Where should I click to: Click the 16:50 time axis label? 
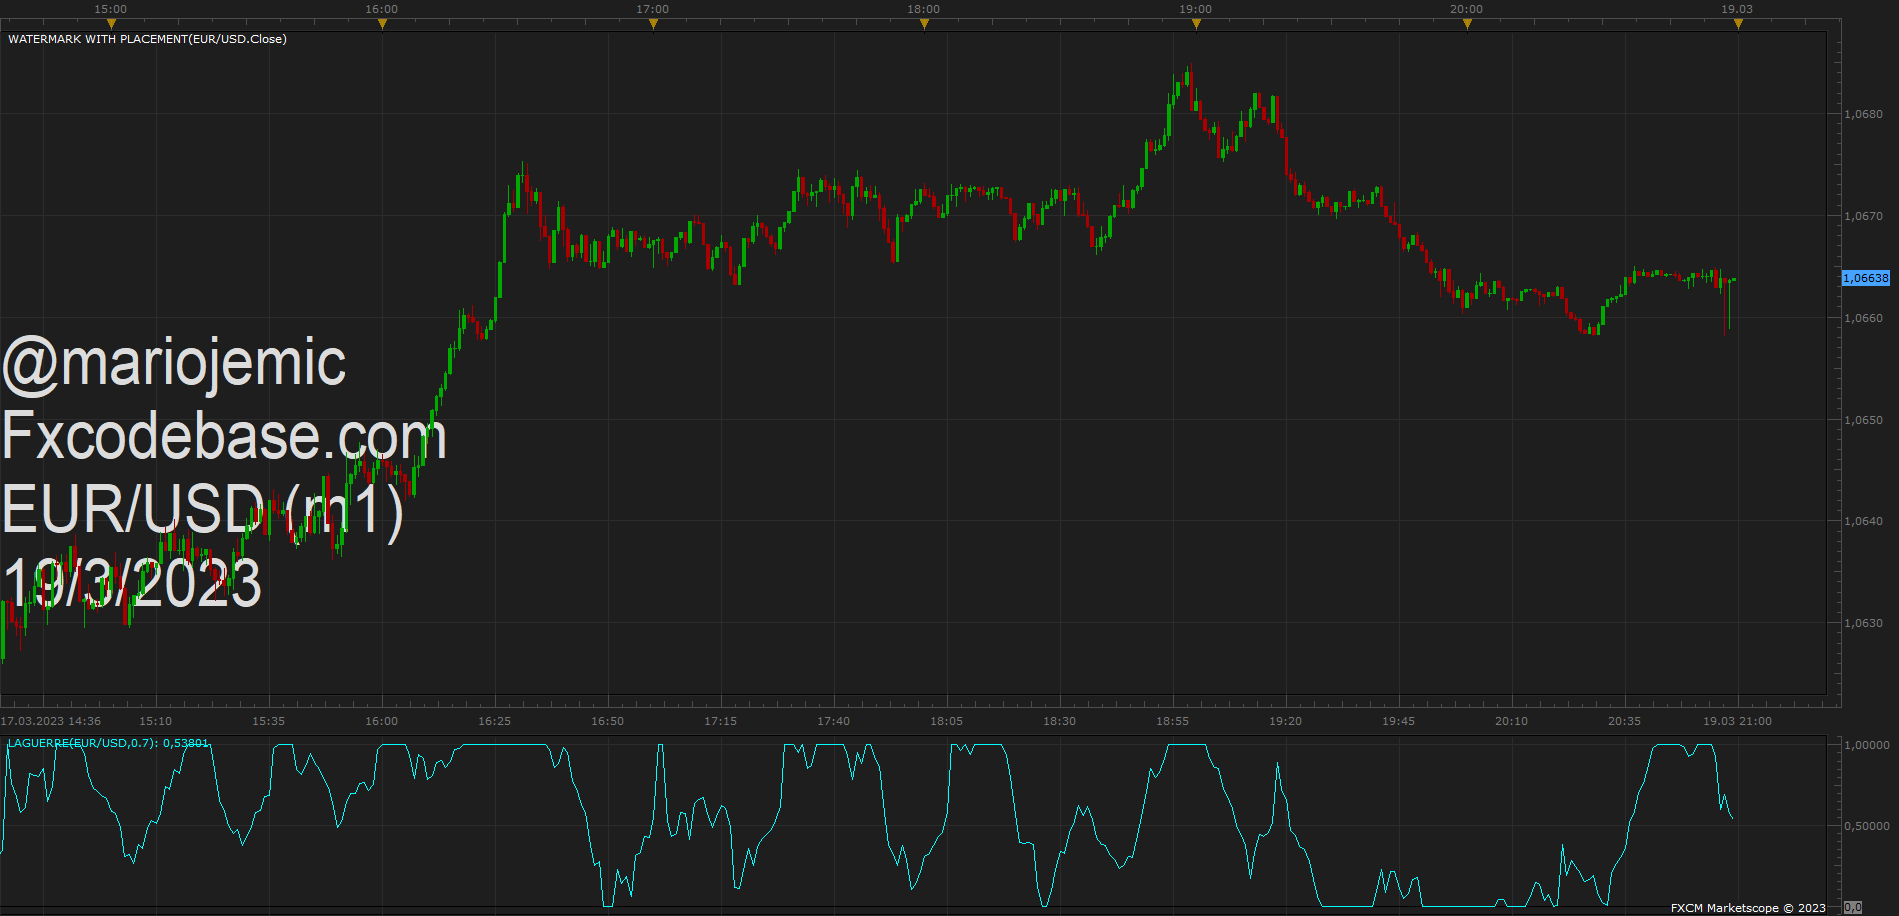tap(607, 721)
